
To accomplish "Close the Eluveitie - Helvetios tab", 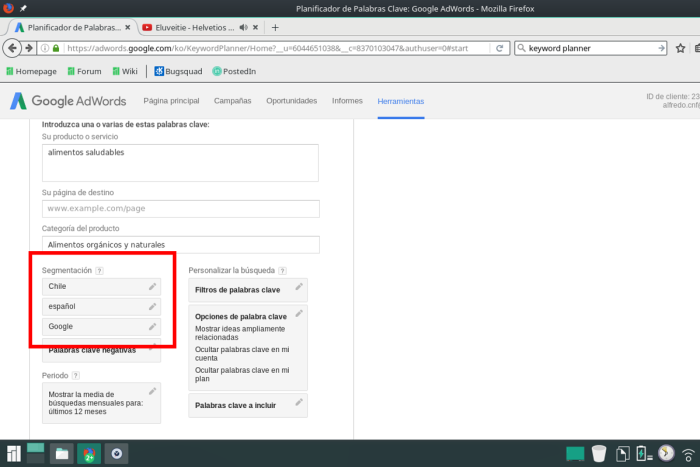I will pos(255,28).
